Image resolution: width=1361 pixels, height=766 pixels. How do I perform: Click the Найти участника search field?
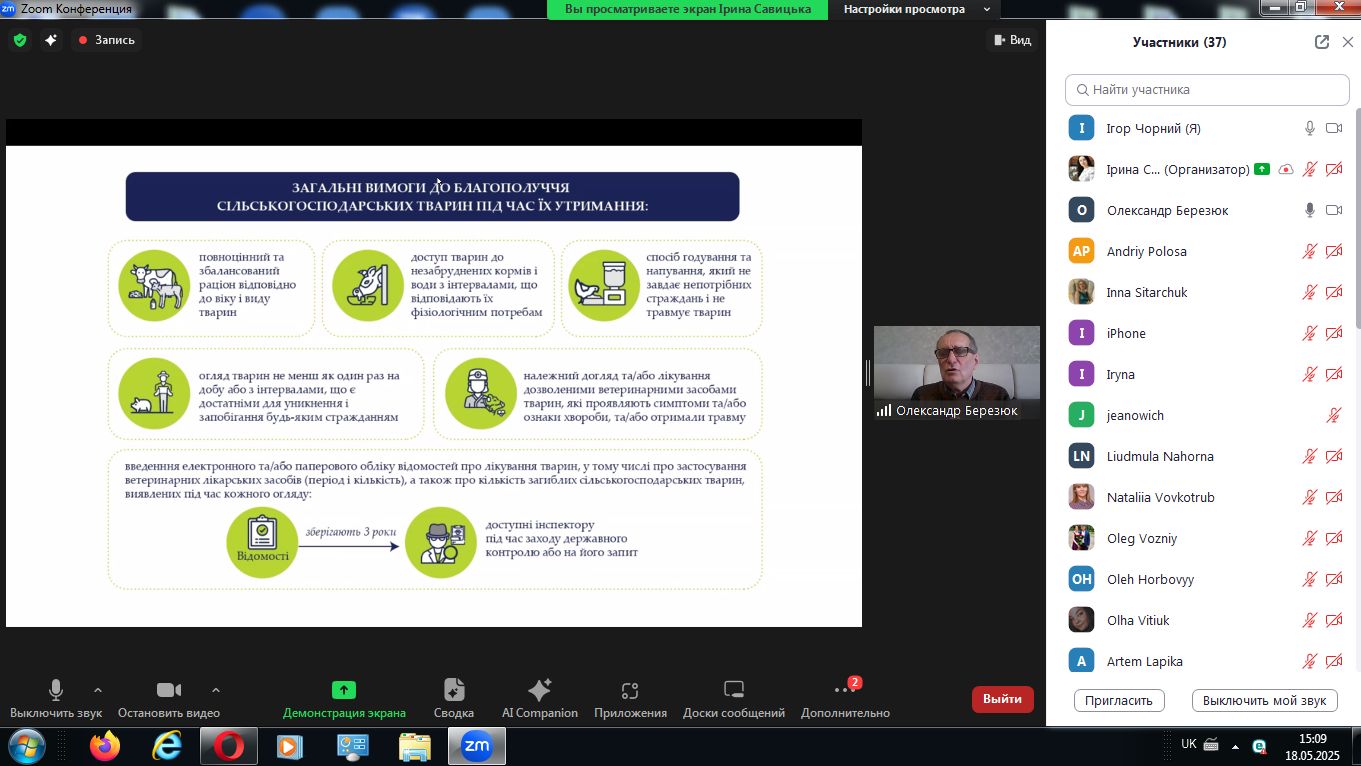pos(1207,89)
